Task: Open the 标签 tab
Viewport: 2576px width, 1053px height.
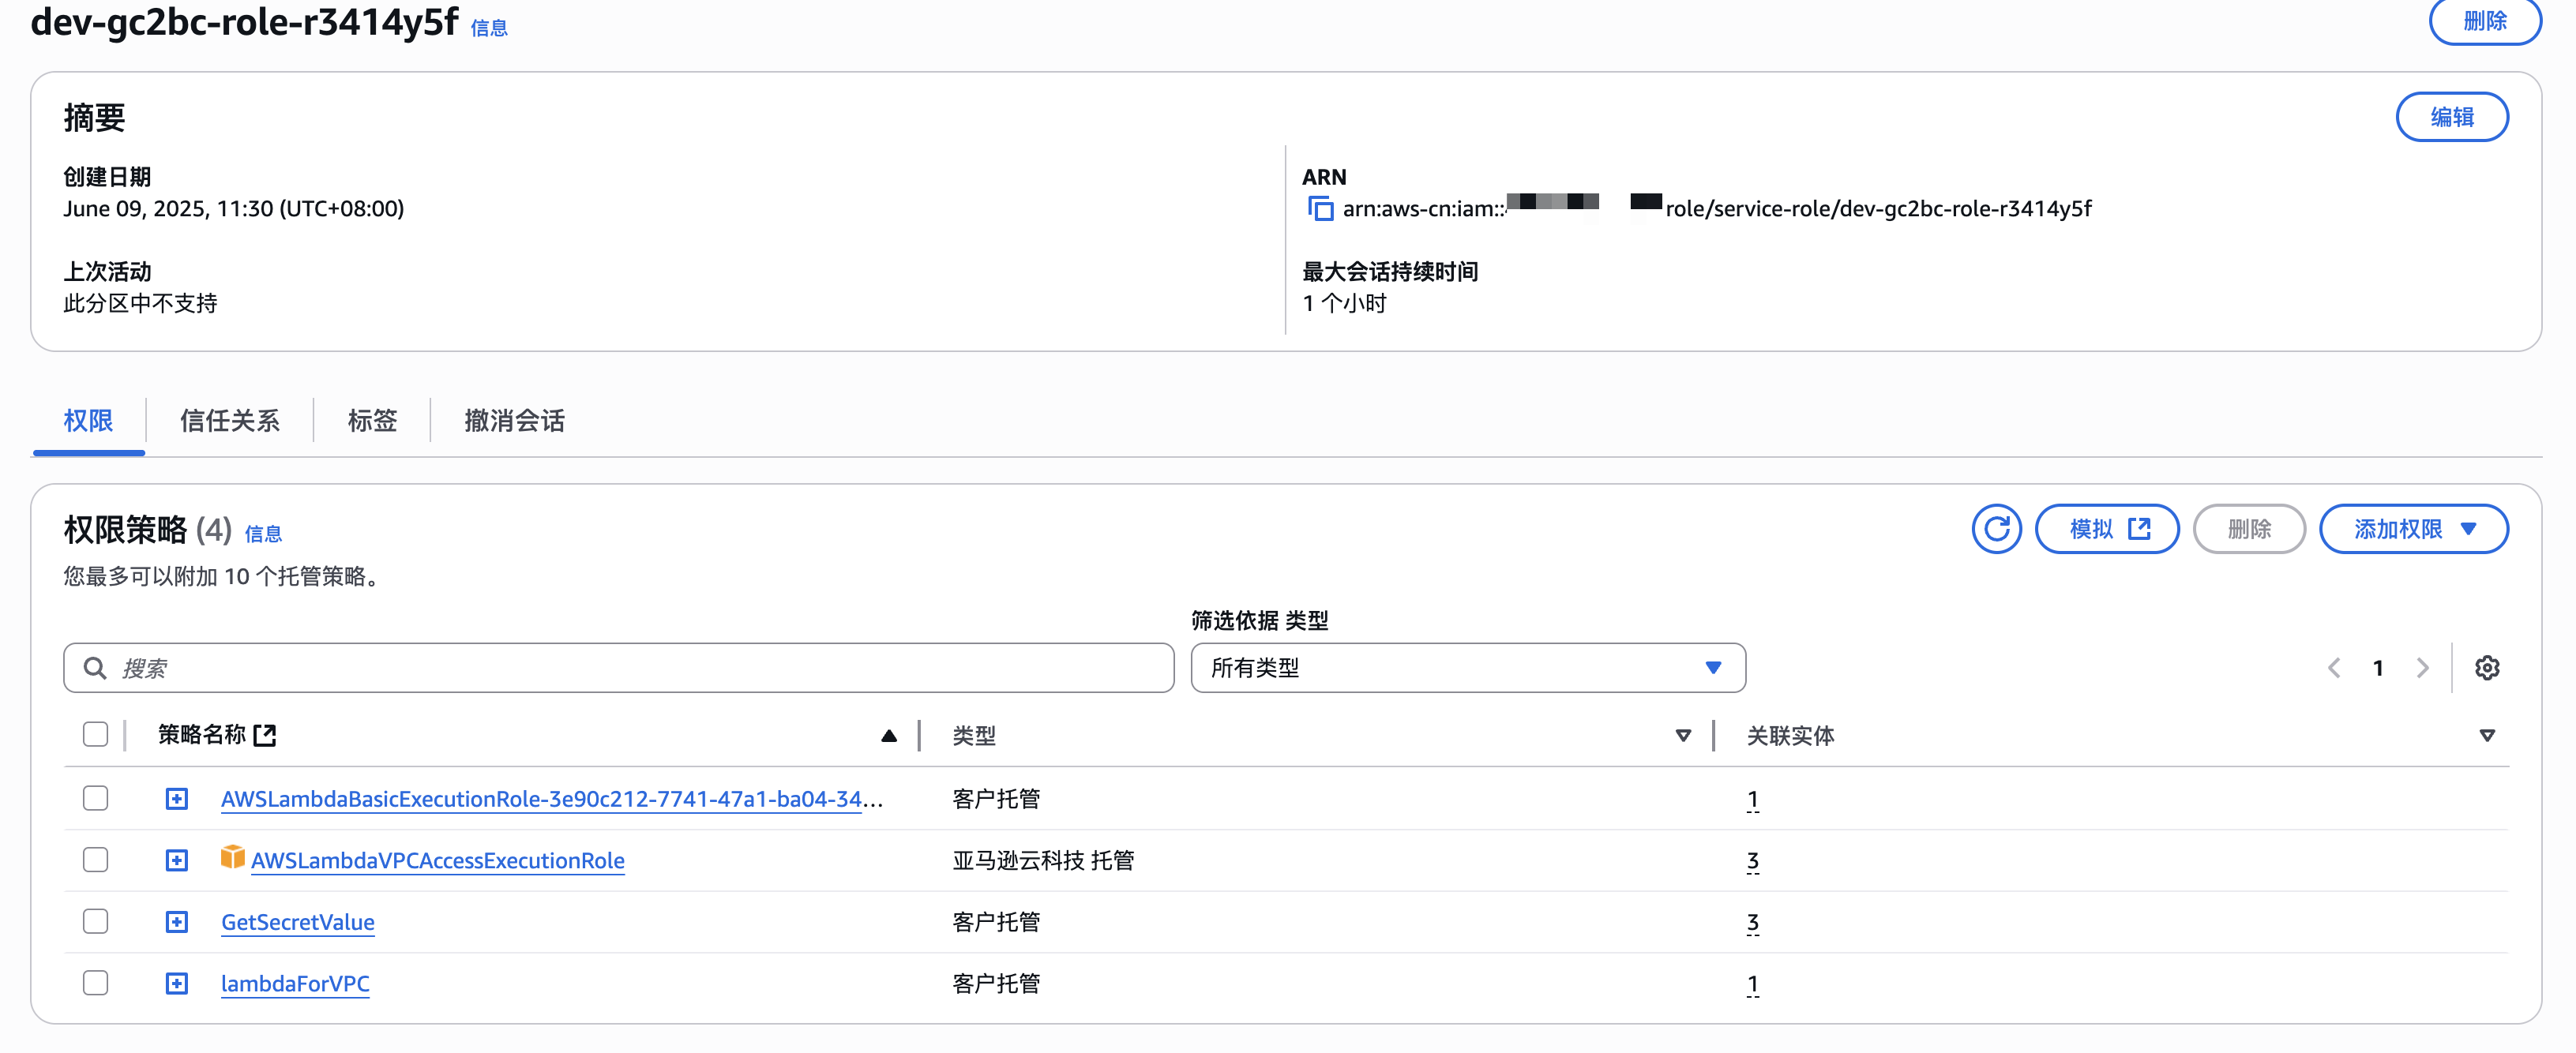Action: [372, 421]
